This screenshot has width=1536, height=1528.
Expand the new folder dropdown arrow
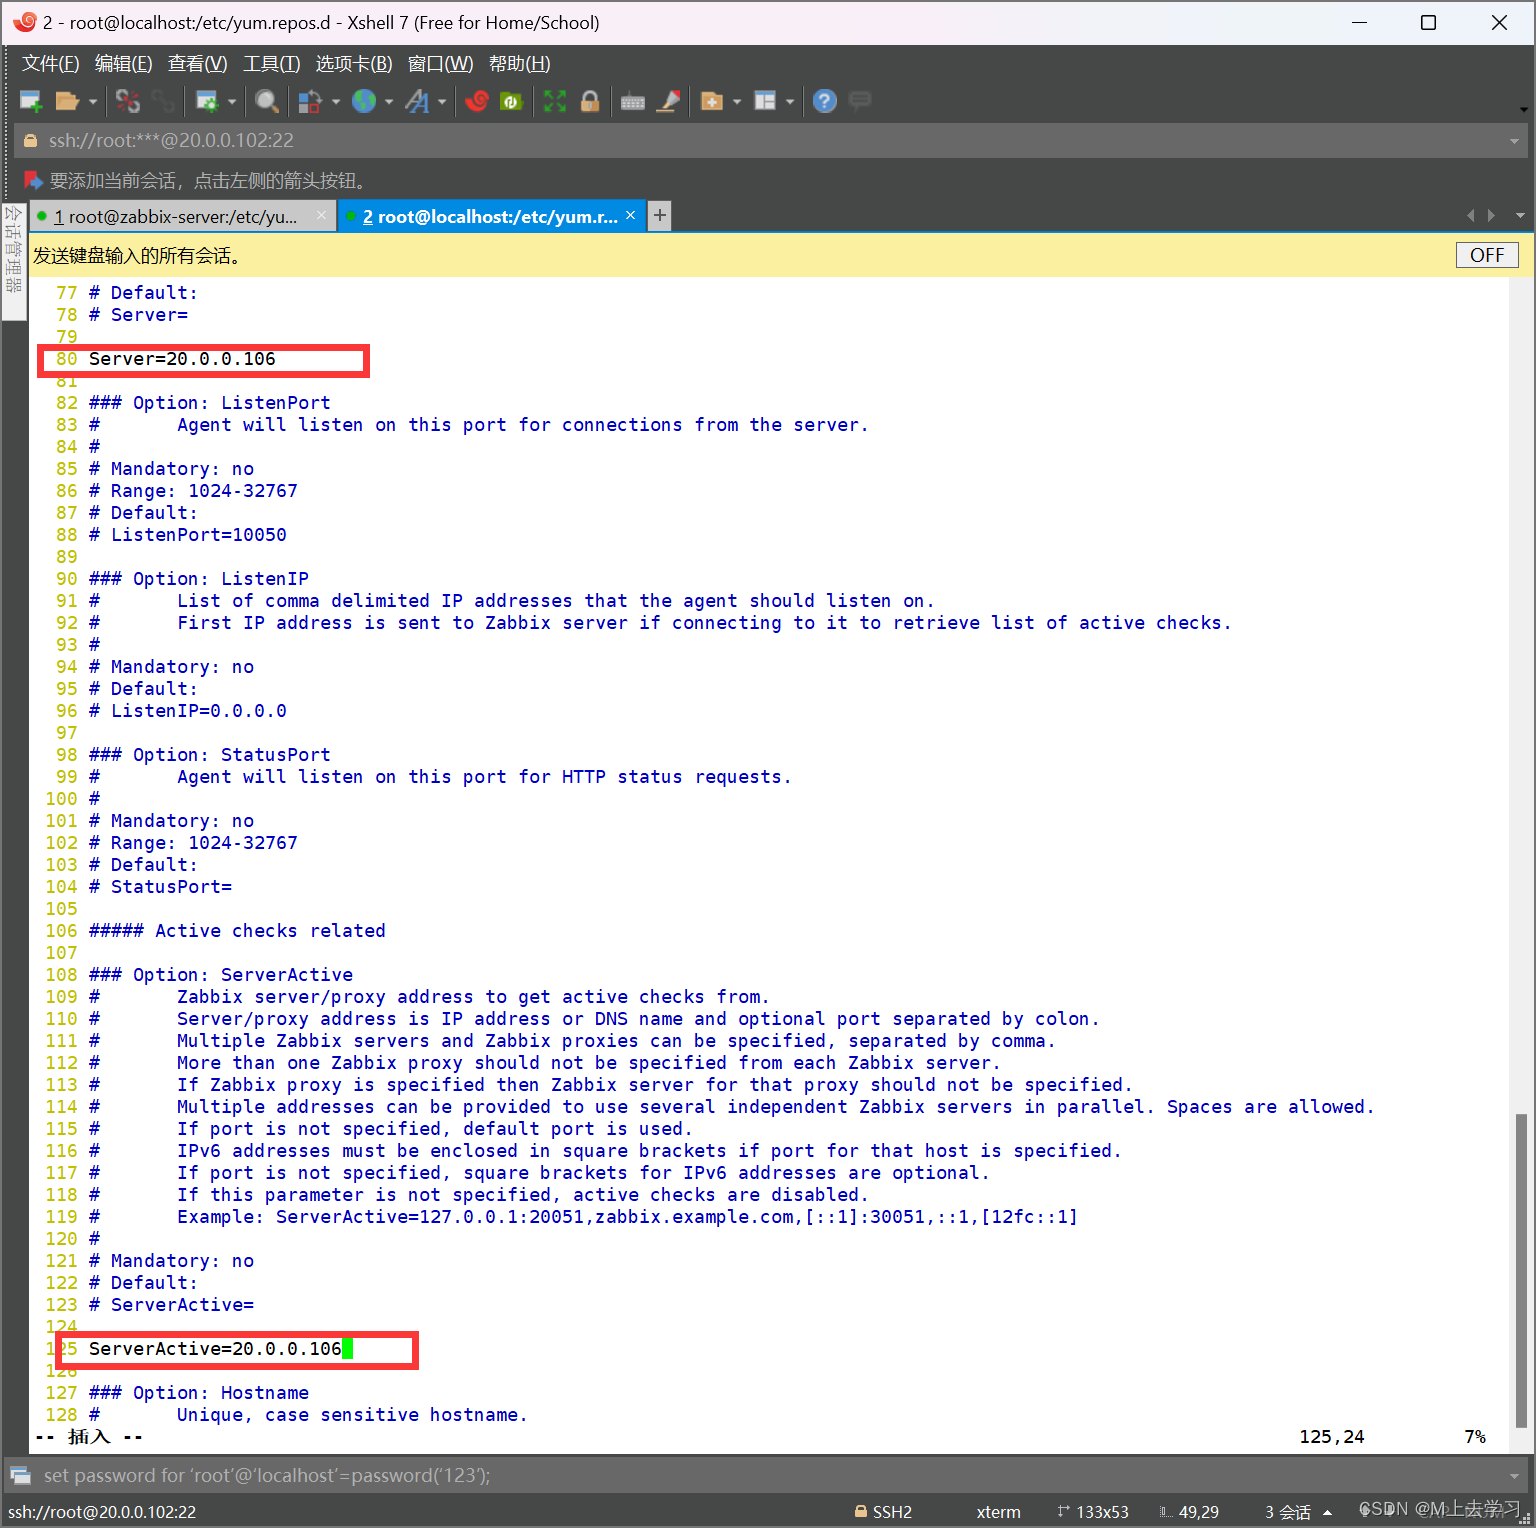pyautogui.click(x=737, y=101)
